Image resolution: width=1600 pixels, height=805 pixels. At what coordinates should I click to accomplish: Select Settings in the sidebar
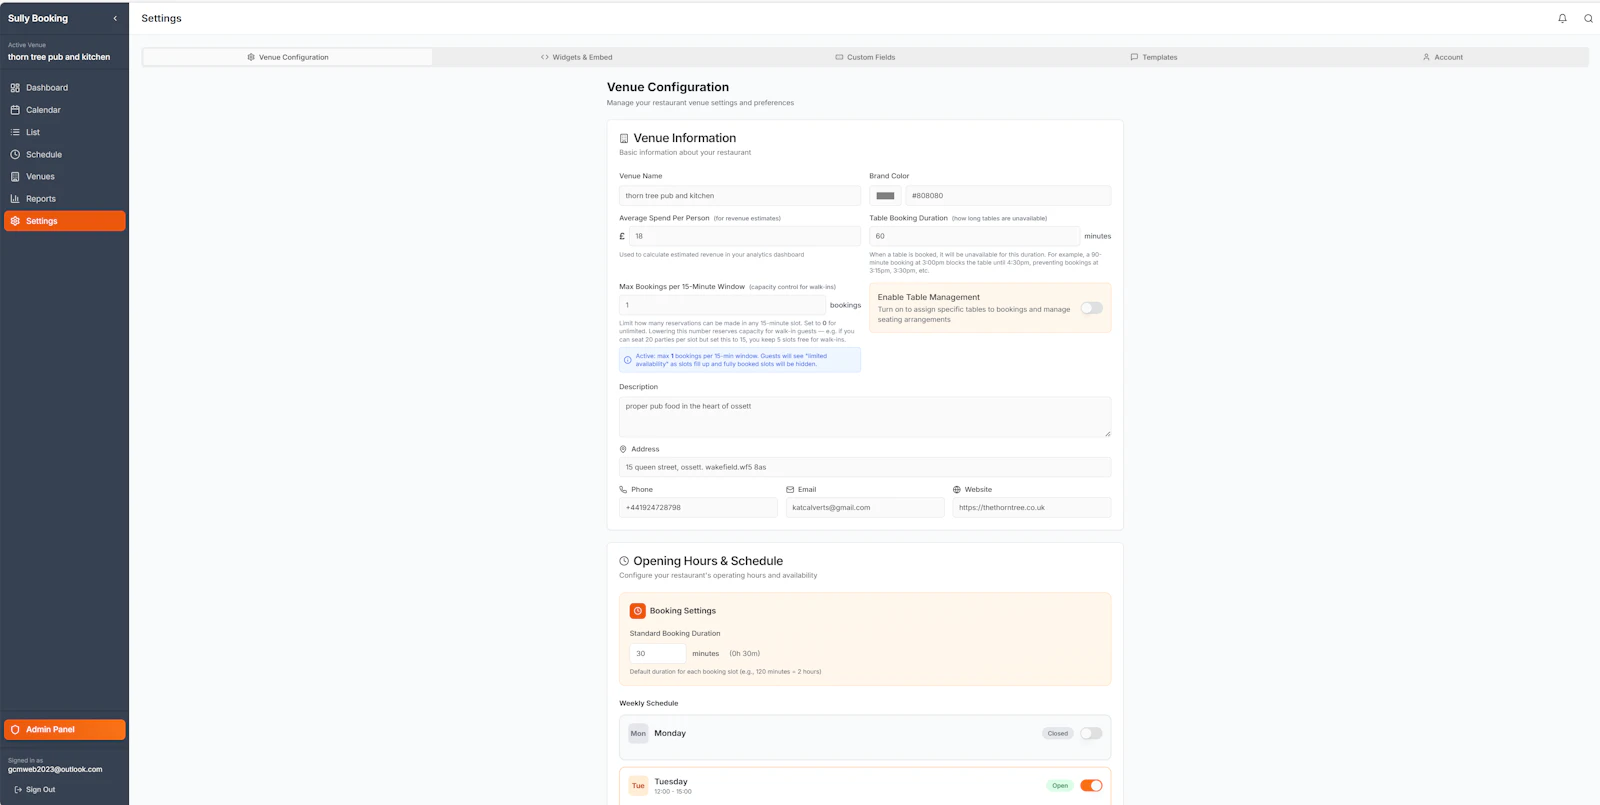pyautogui.click(x=65, y=221)
